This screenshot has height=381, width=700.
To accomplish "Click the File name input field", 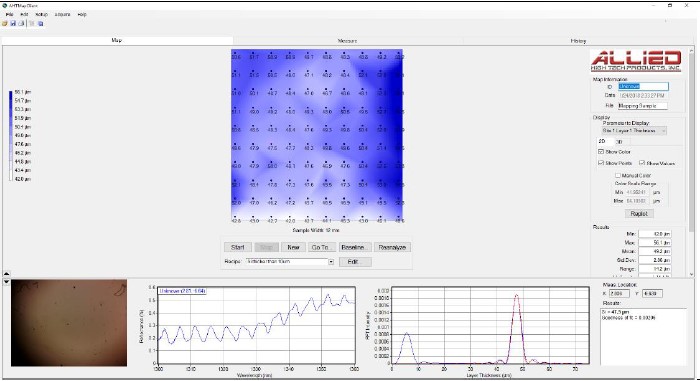I will (x=643, y=106).
